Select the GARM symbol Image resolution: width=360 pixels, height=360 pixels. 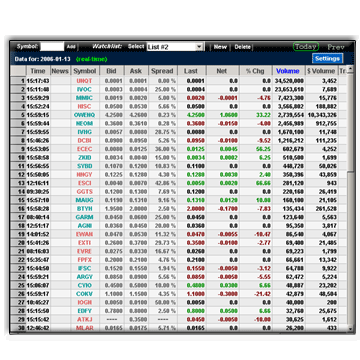(x=84, y=217)
